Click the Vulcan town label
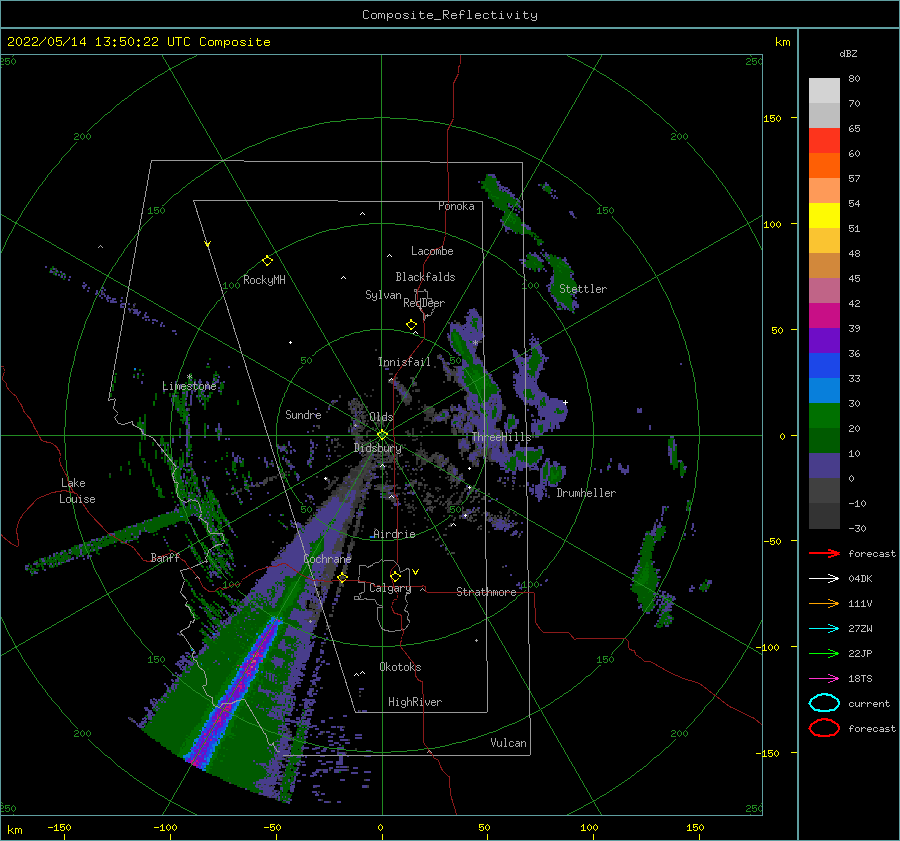This screenshot has height=841, width=900. point(508,743)
